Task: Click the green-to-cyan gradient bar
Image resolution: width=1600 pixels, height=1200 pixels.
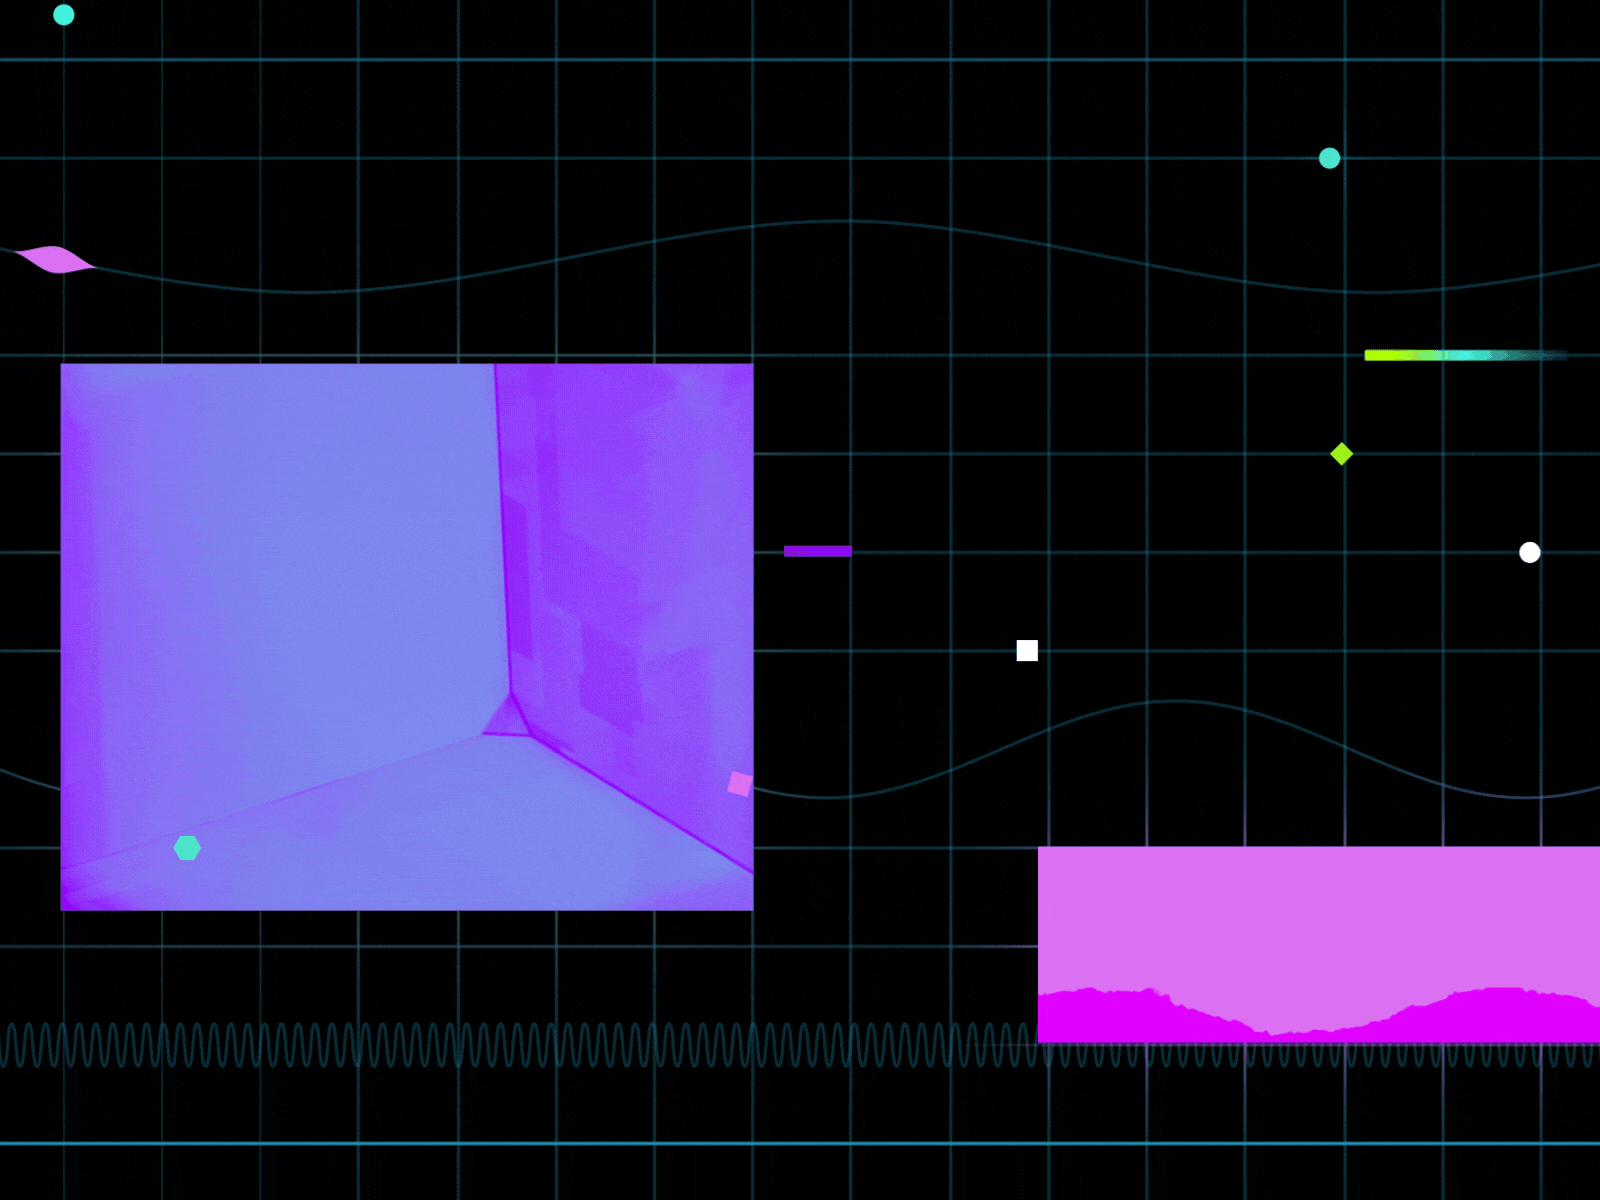Action: tap(1466, 355)
